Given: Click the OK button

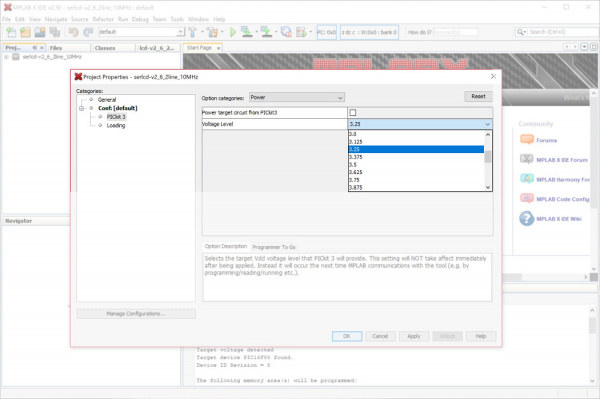Looking at the screenshot, I should click(347, 336).
